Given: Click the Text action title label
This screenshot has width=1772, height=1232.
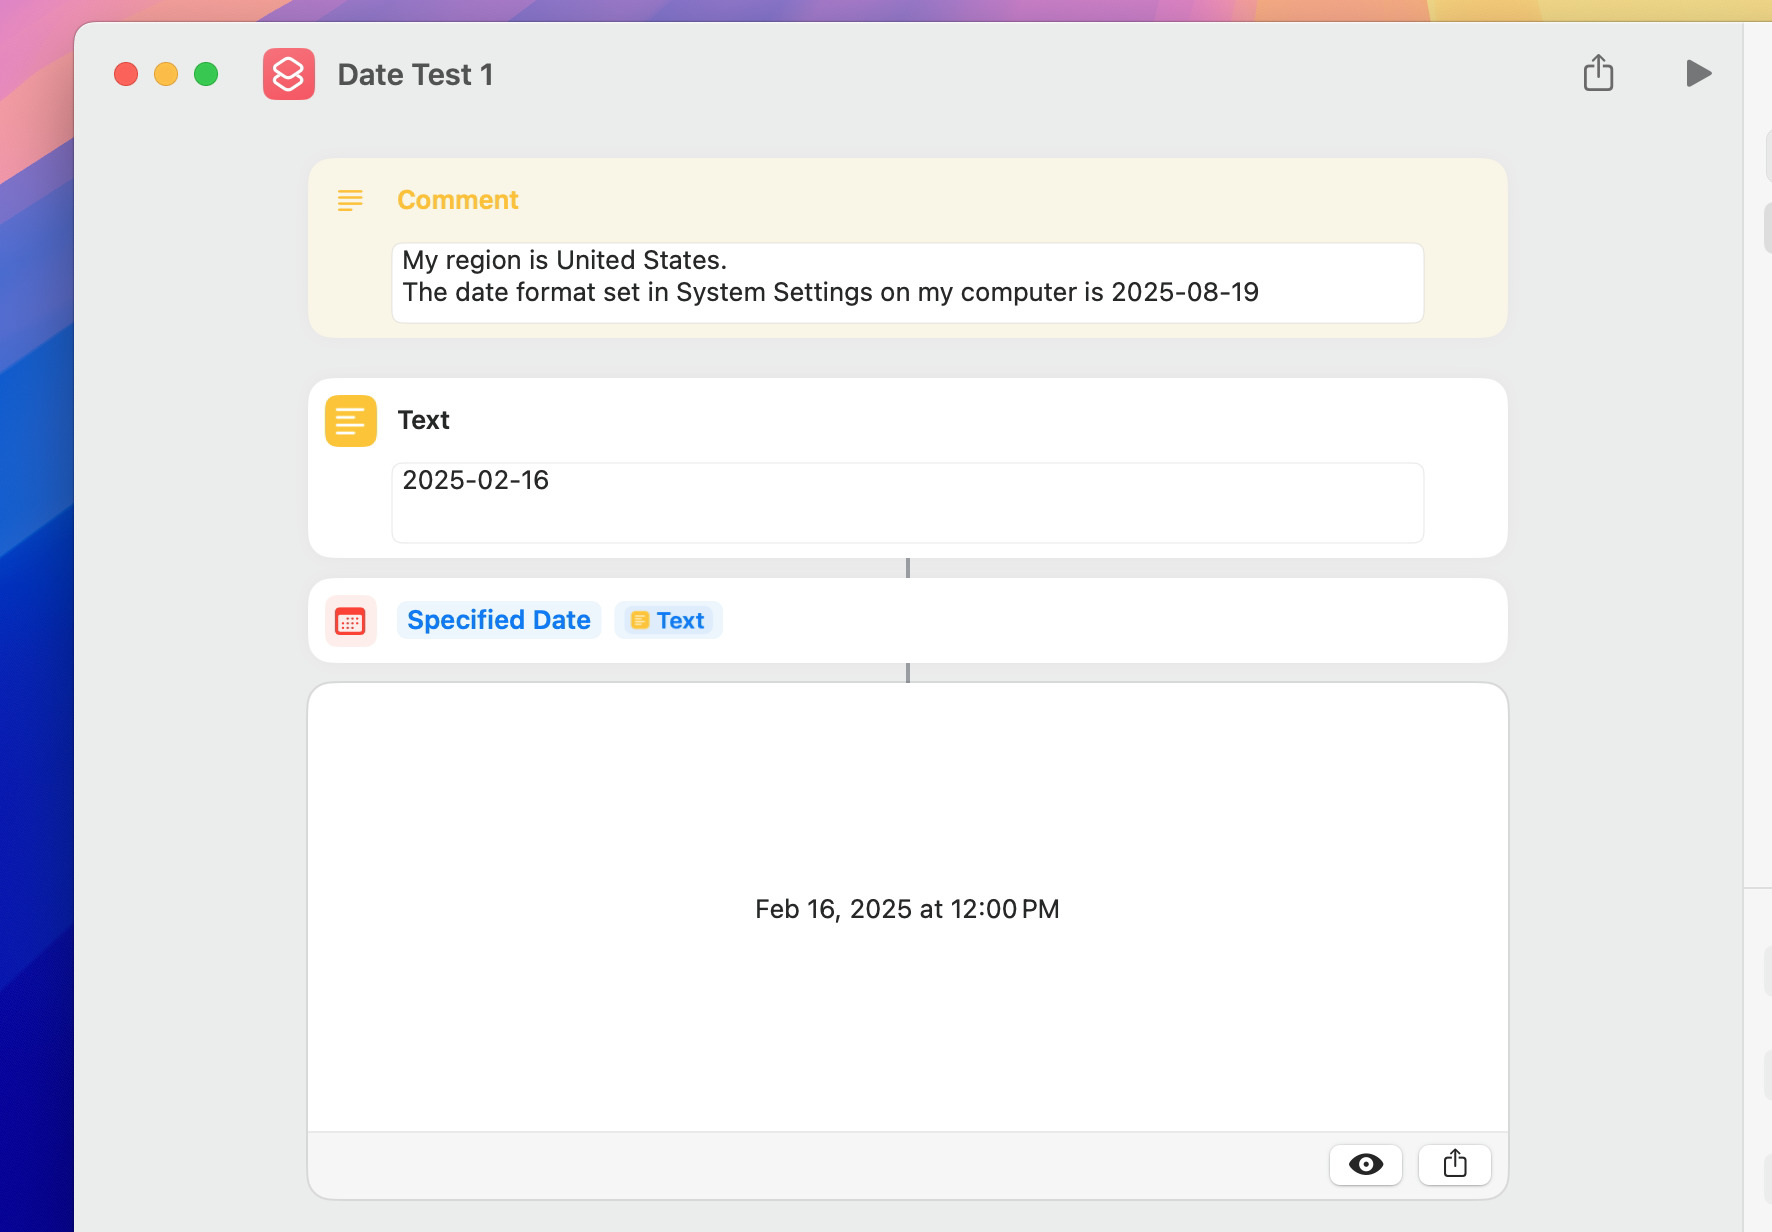Looking at the screenshot, I should [x=424, y=420].
